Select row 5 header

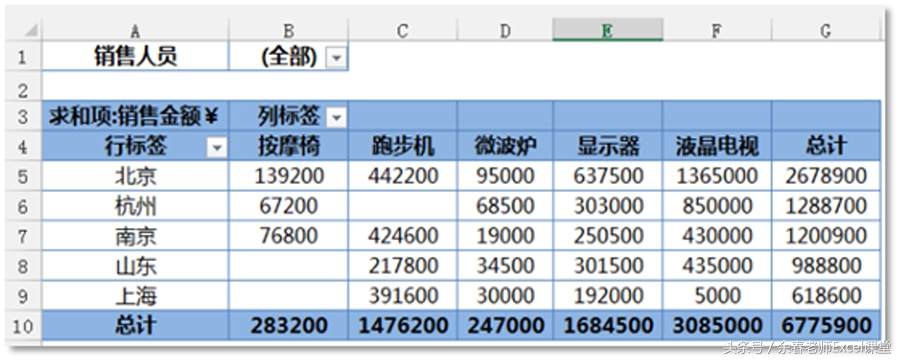click(x=23, y=176)
